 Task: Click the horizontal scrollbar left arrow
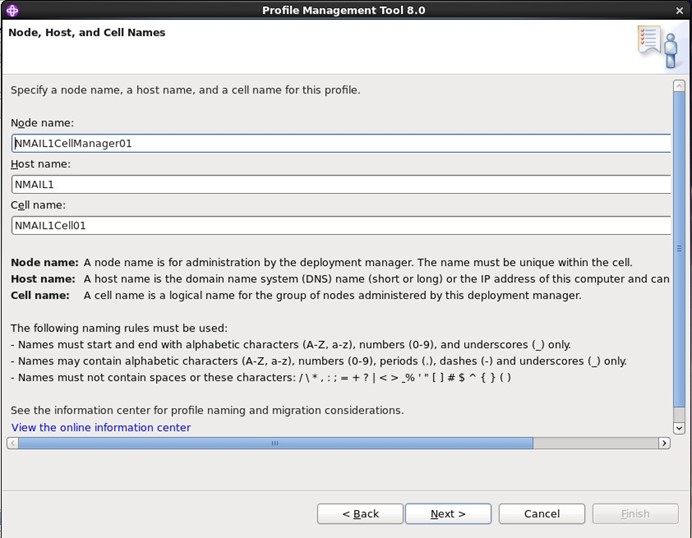[12, 443]
